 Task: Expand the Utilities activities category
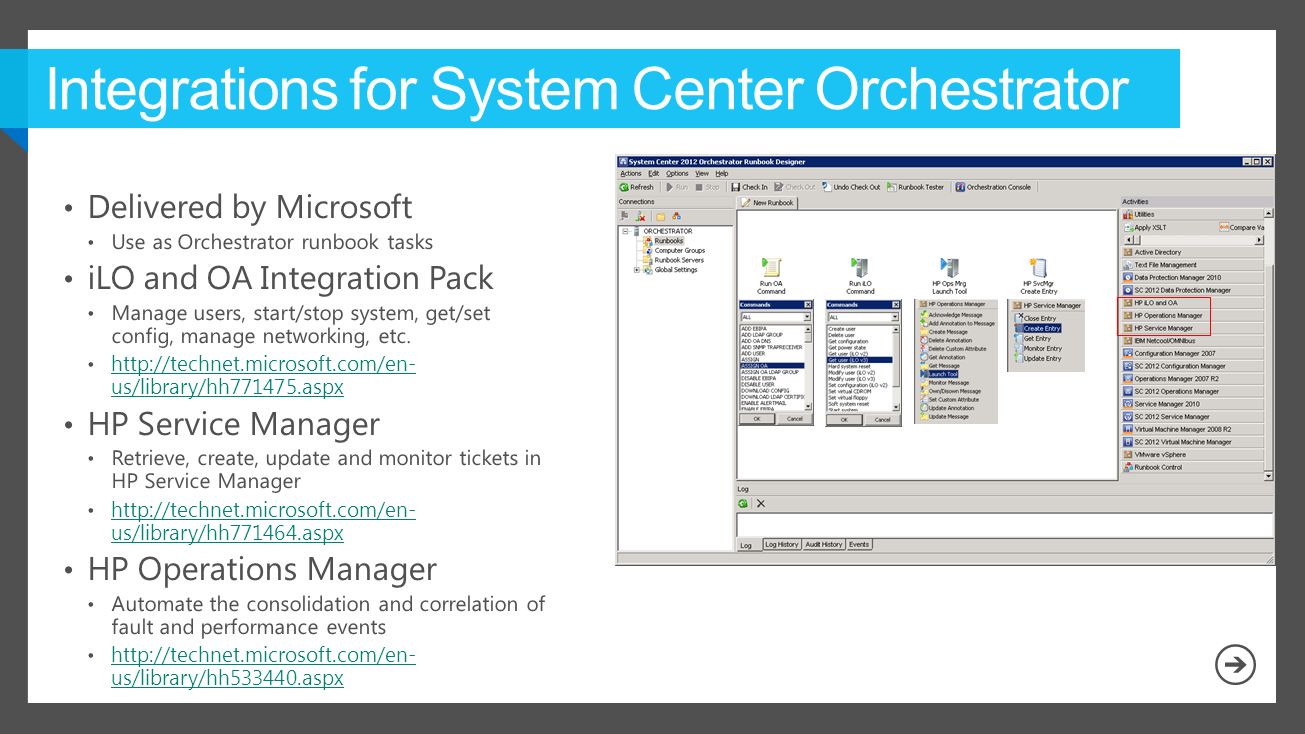pos(1192,214)
